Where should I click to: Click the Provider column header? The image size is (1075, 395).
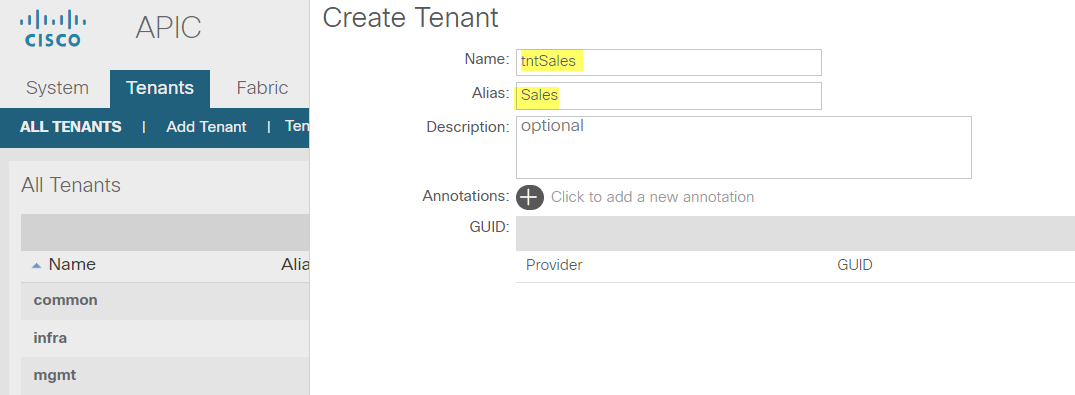(554, 265)
